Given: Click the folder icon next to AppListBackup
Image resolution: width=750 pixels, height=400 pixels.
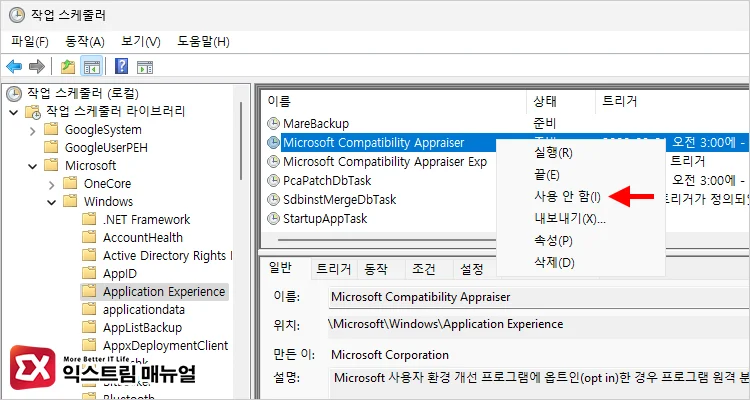Looking at the screenshot, I should tap(89, 327).
